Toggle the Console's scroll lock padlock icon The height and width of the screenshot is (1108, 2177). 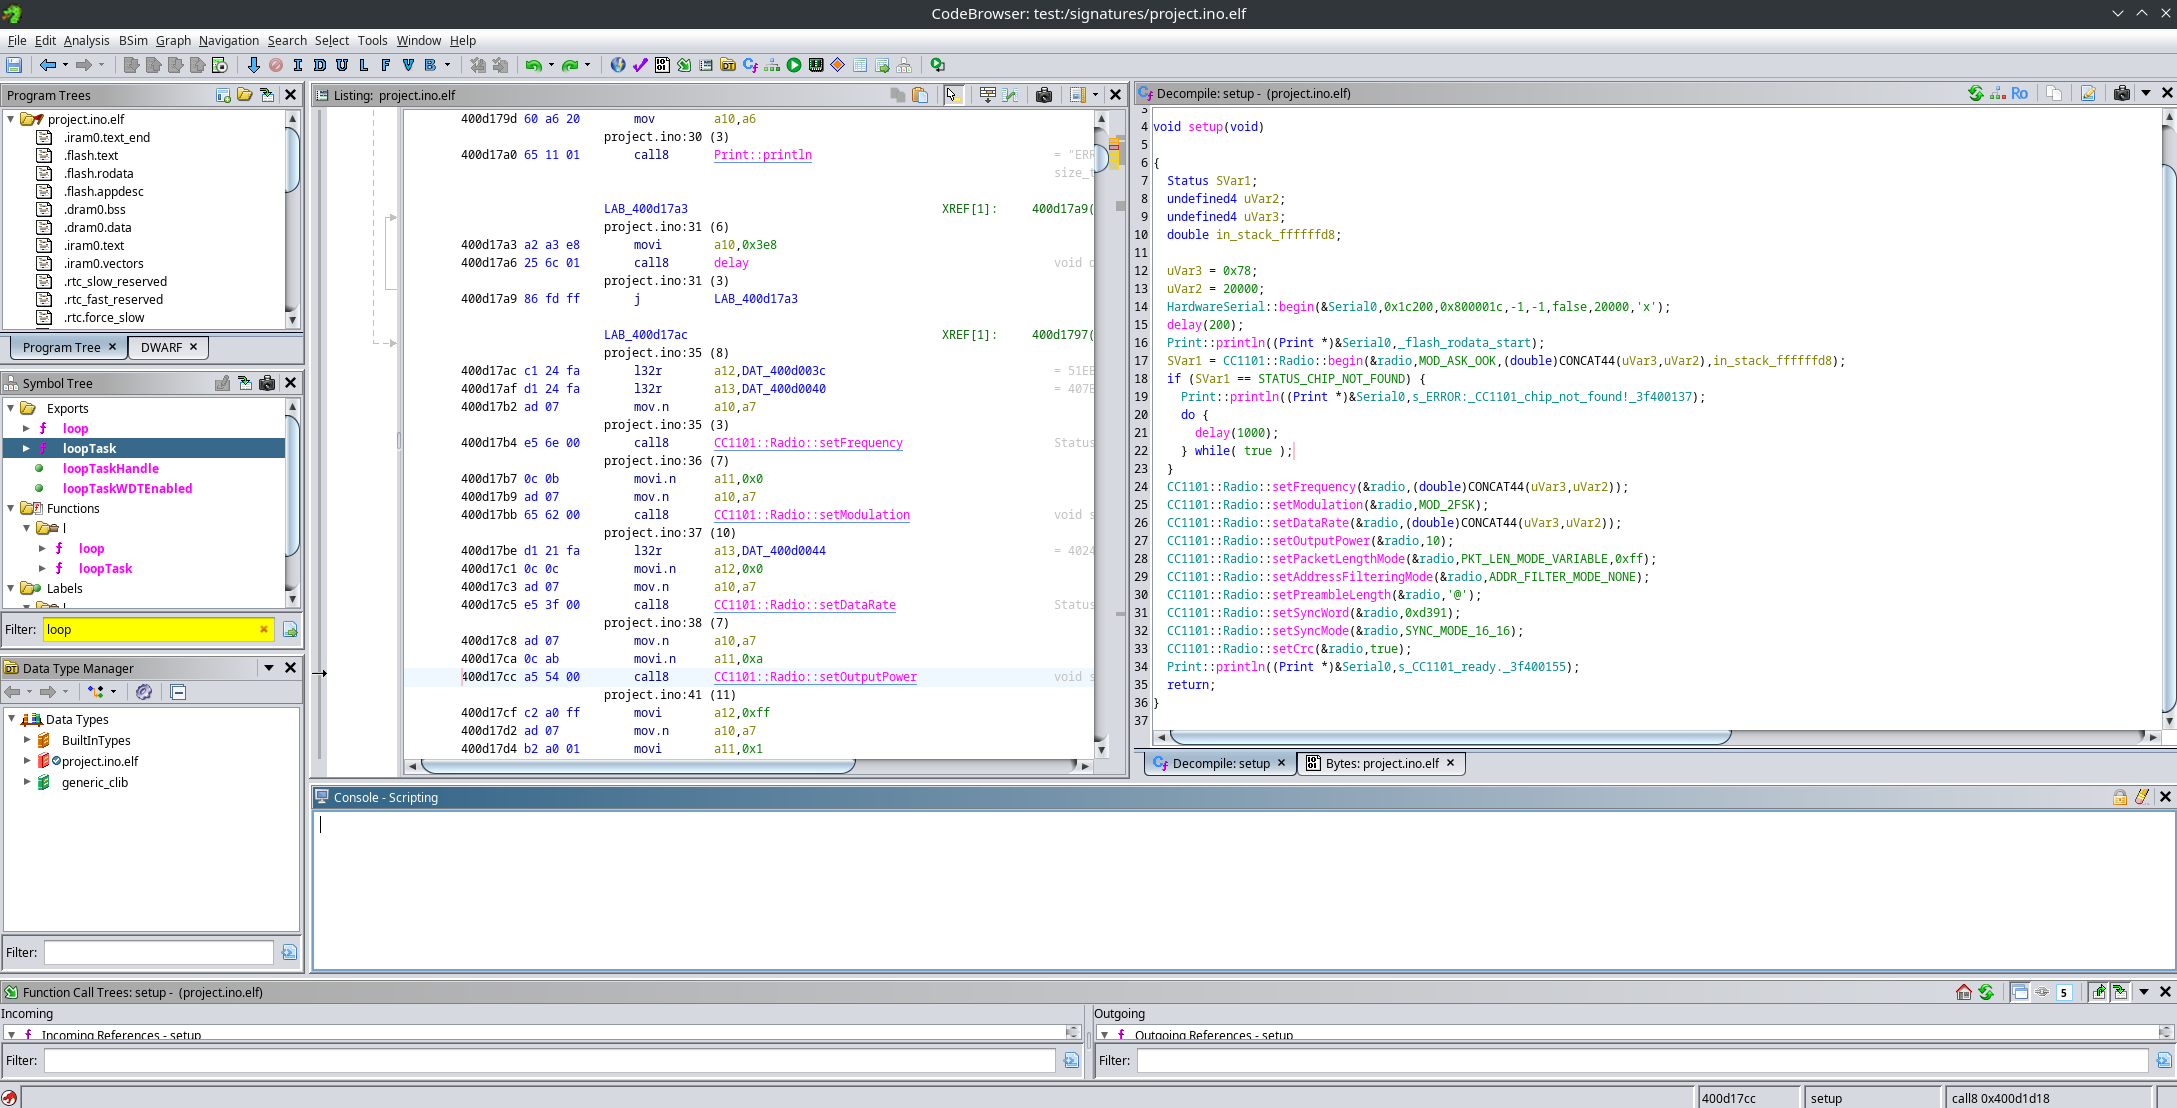click(2120, 797)
